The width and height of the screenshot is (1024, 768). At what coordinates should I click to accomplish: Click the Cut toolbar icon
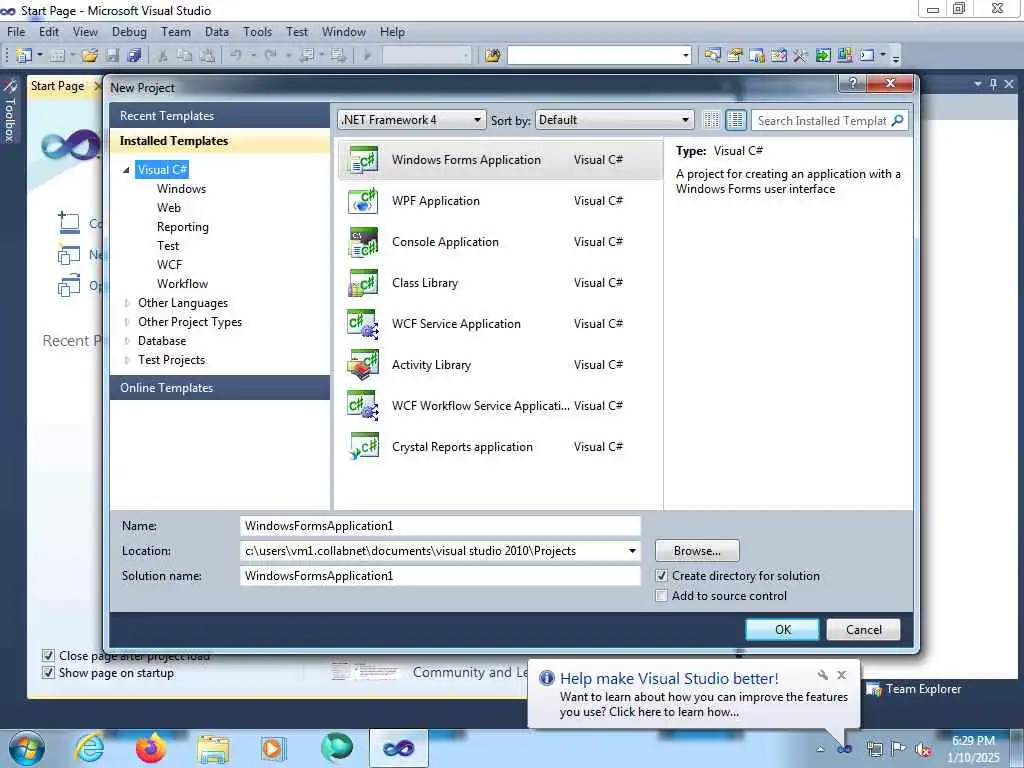click(163, 56)
